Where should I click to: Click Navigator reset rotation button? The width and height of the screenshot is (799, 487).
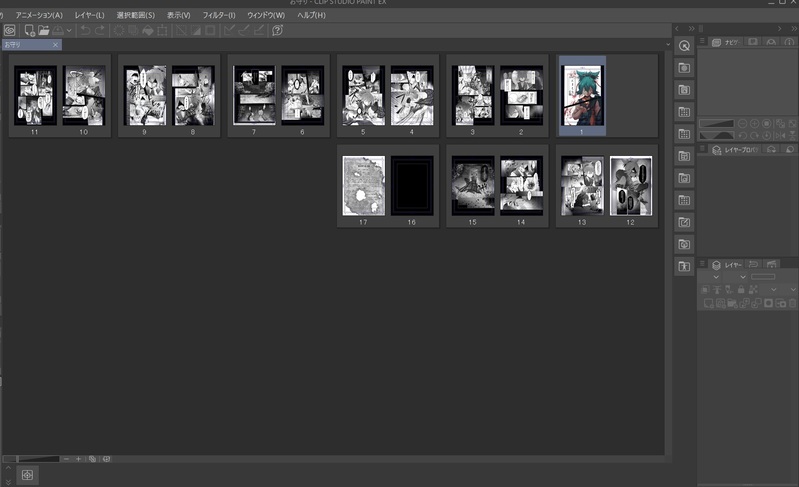point(766,136)
